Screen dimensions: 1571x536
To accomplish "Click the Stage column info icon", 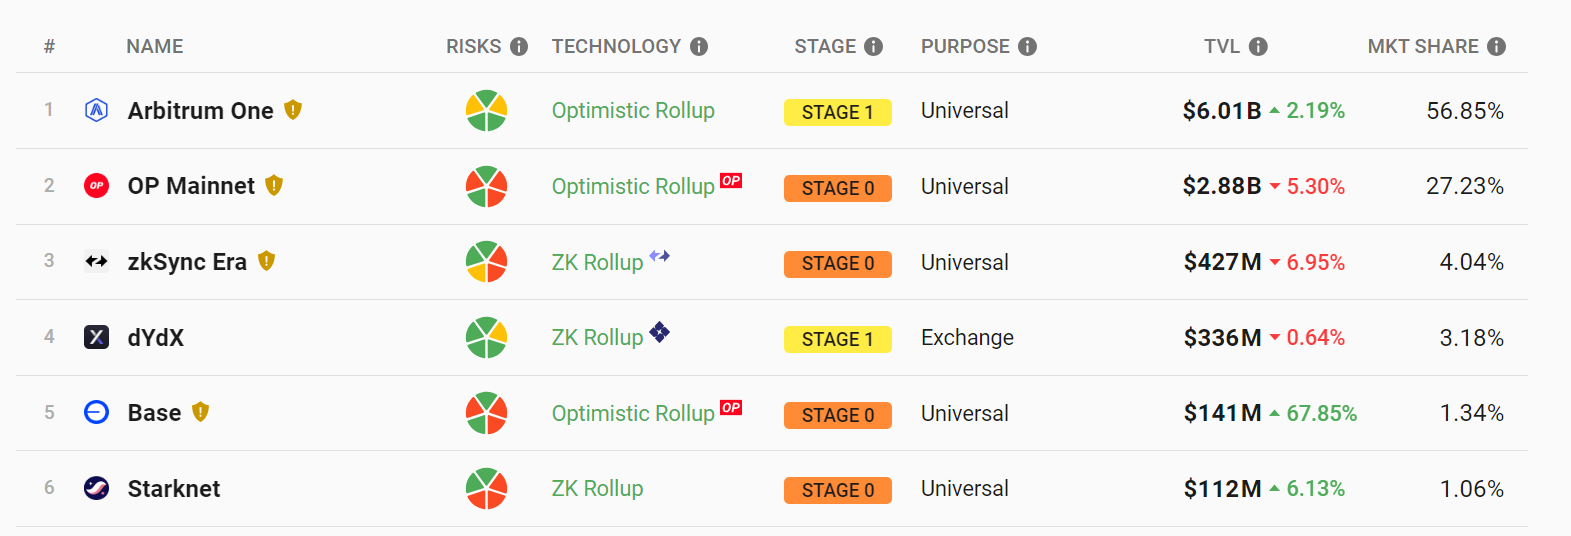I will point(874,46).
